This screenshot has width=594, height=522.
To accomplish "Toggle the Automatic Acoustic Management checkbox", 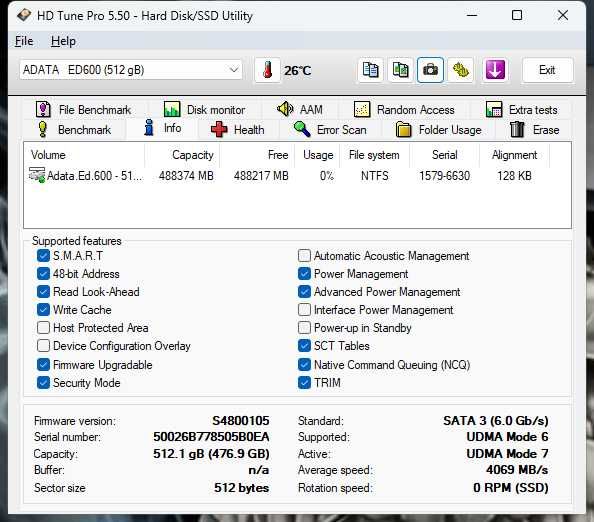I will pos(304,256).
